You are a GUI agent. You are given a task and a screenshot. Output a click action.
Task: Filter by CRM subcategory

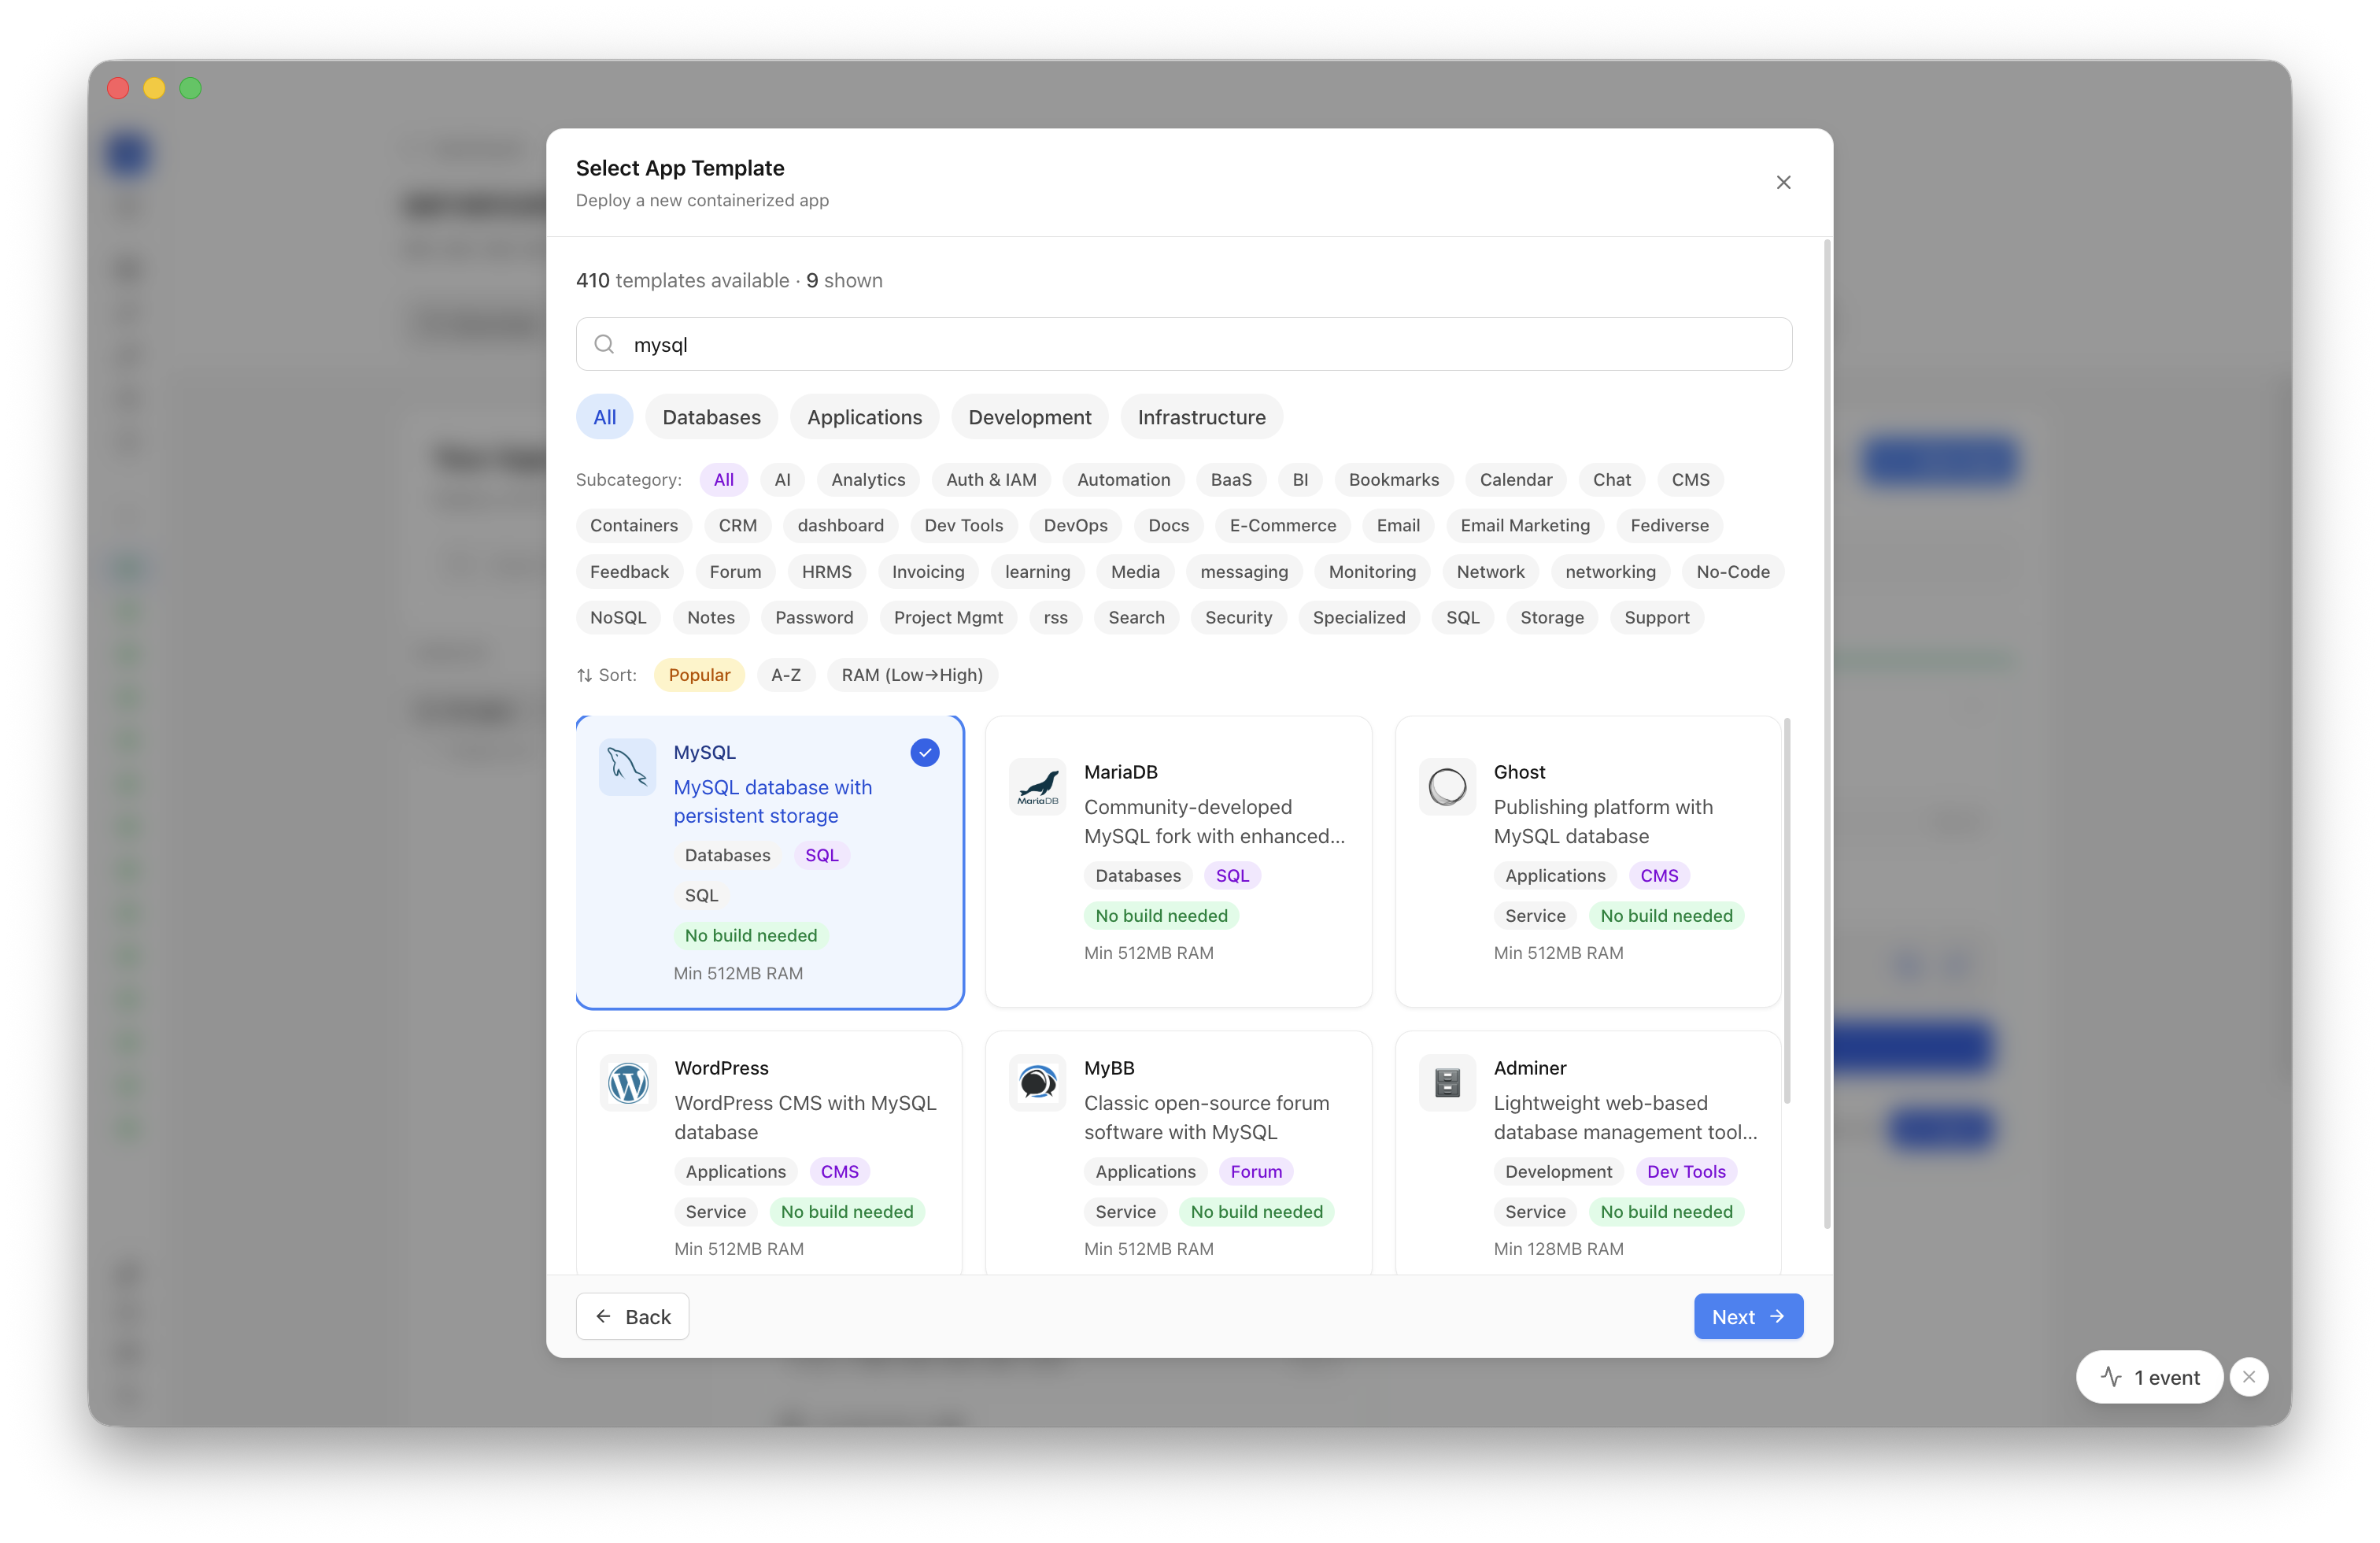(x=737, y=526)
